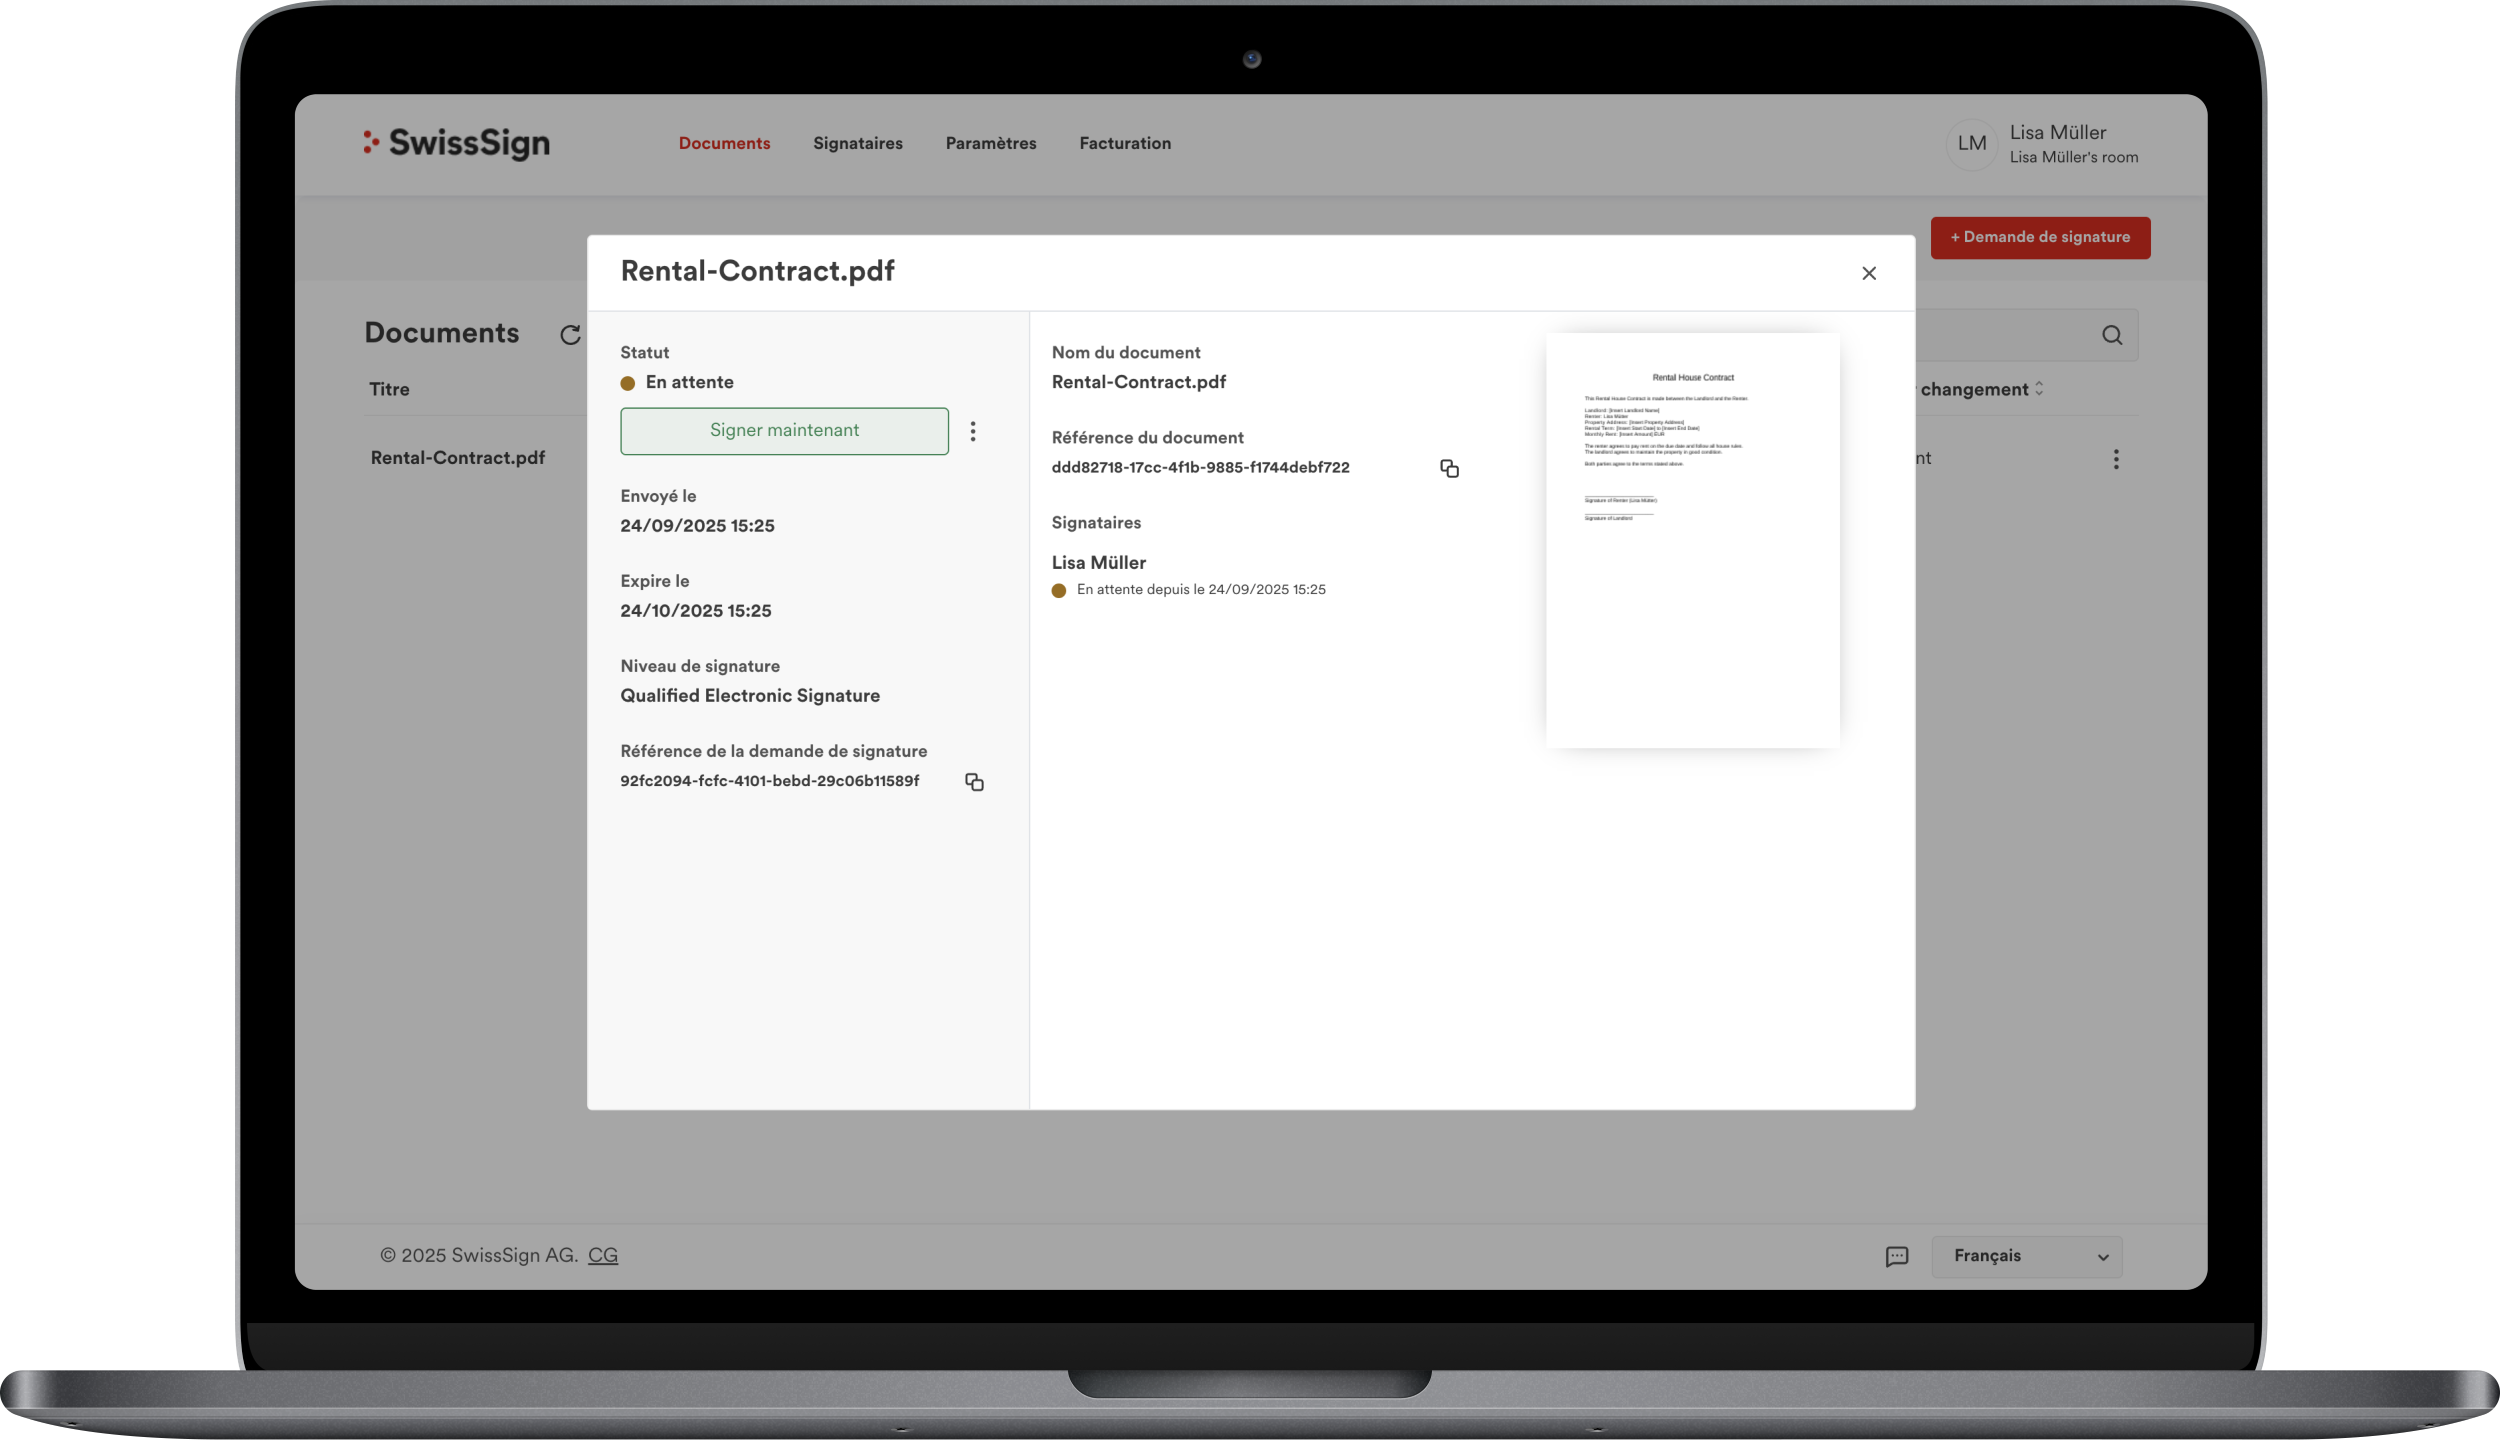Open the three-dot menu beside Signer maintenant
Screen dimensions: 2500x1440
[x=973, y=431]
